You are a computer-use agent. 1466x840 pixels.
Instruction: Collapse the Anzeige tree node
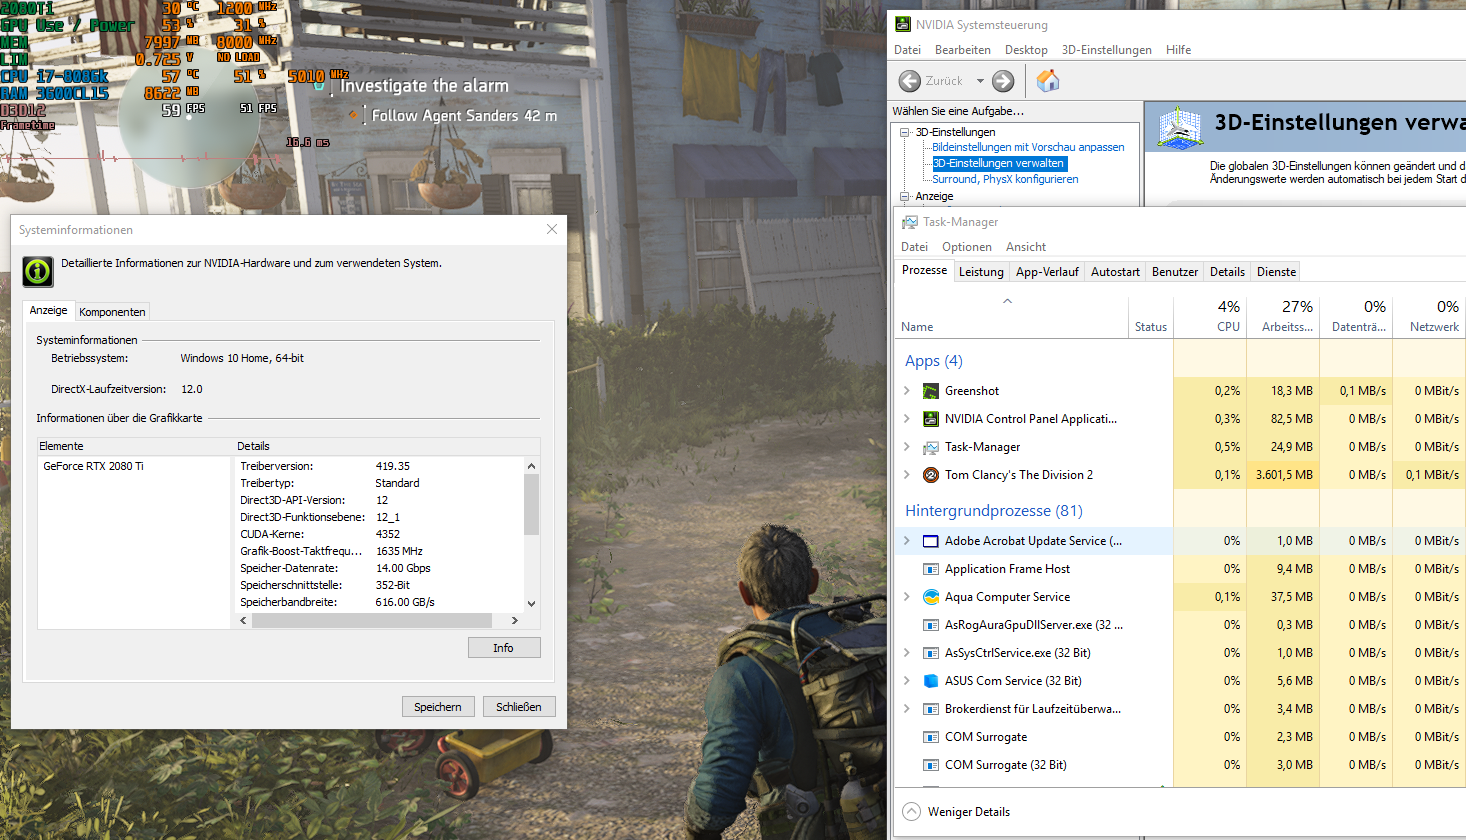point(905,196)
